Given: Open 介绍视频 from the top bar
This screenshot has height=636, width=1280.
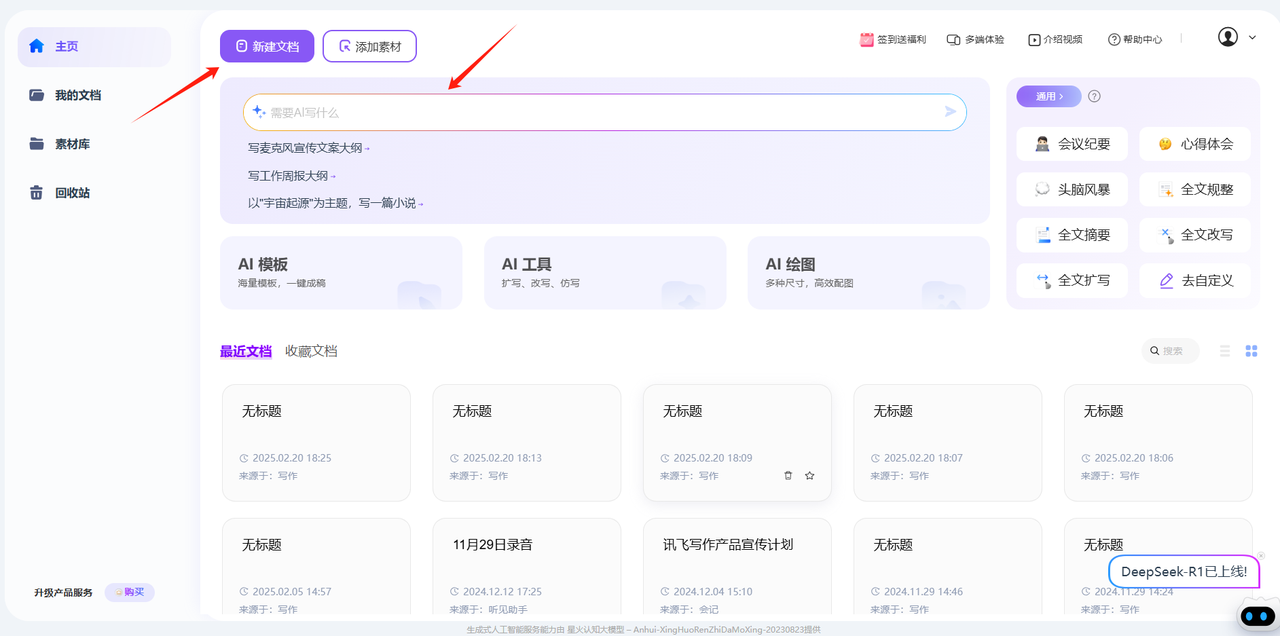Looking at the screenshot, I should tap(1055, 40).
